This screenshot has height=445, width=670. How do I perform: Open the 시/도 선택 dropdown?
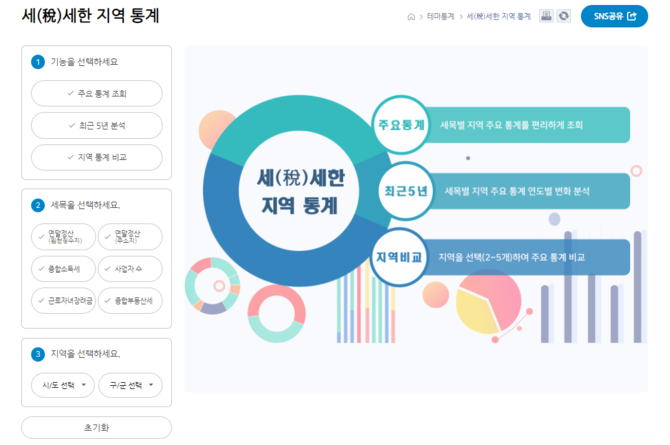tap(62, 384)
